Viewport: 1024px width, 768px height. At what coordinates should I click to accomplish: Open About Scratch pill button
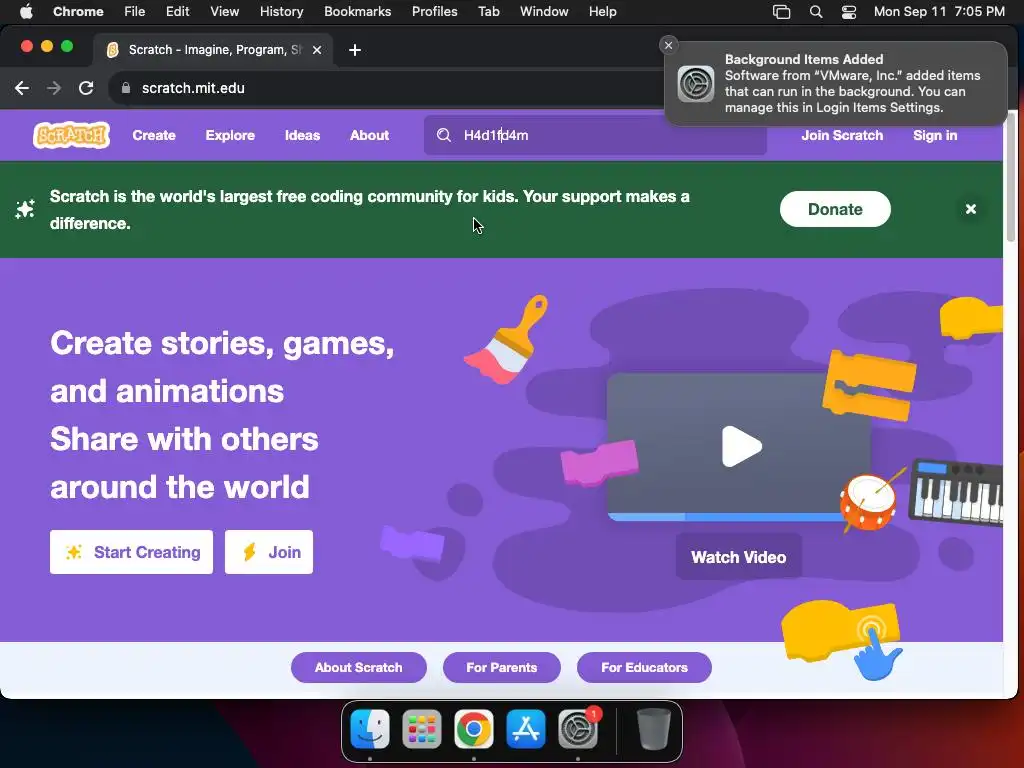click(359, 667)
